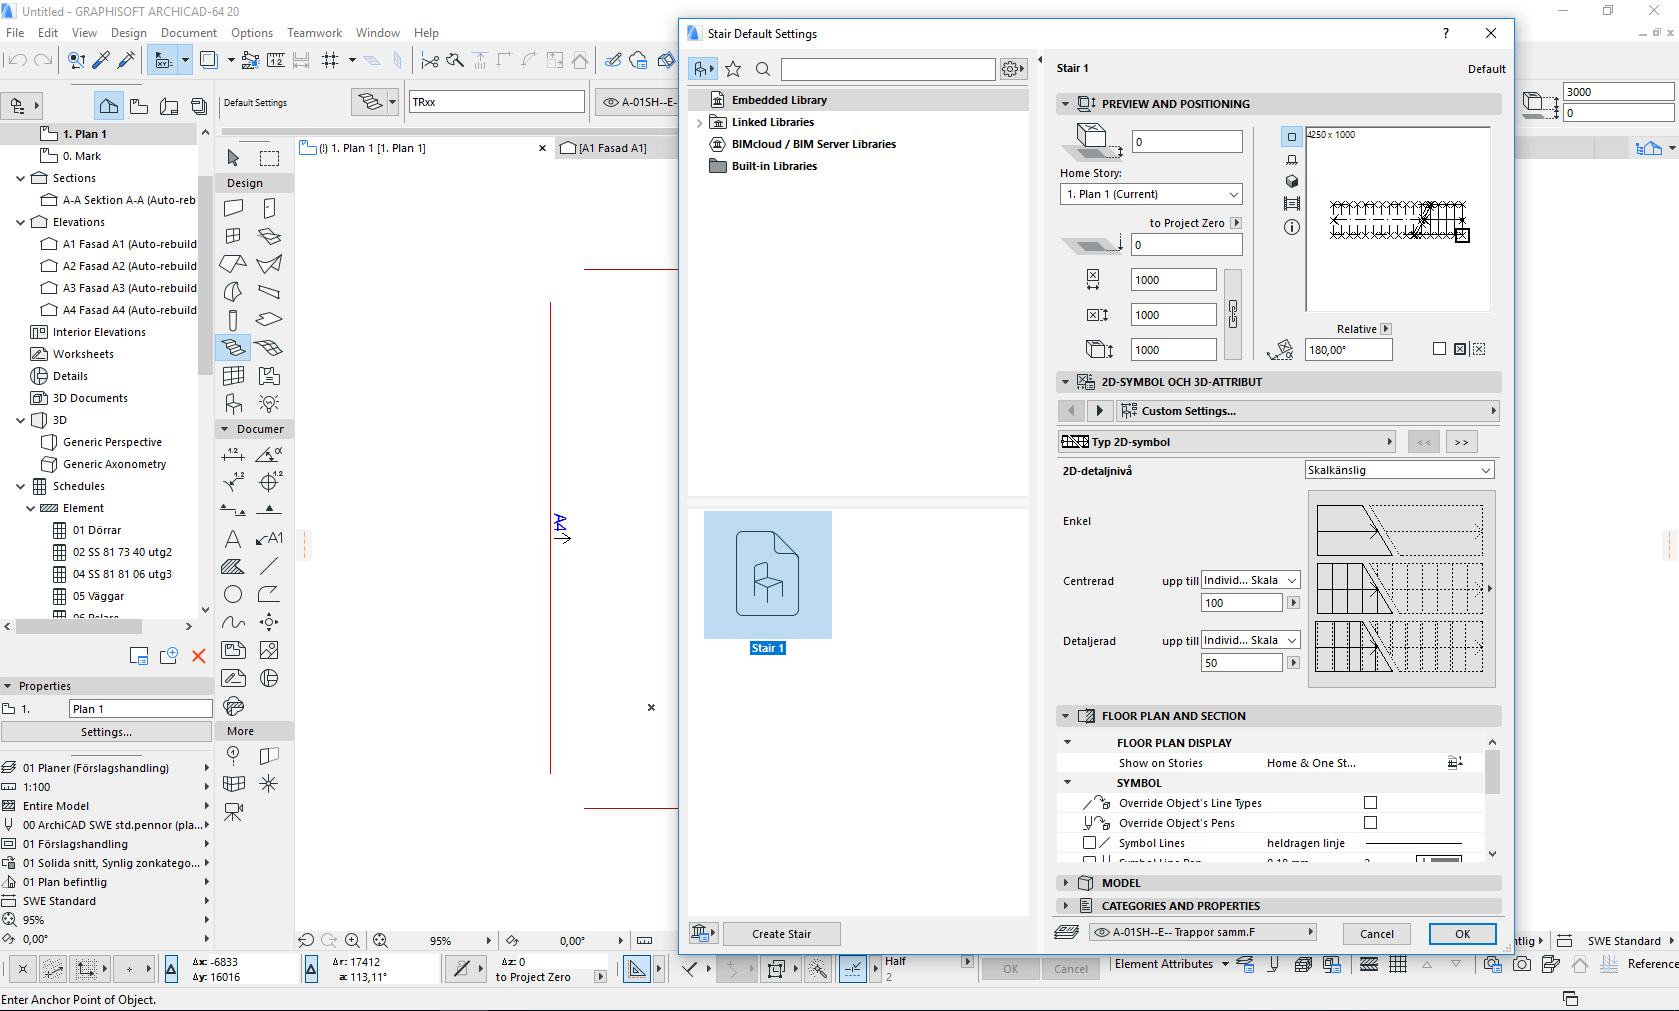This screenshot has height=1011, width=1679.
Task: Open the Home Story dropdown
Action: tap(1151, 194)
